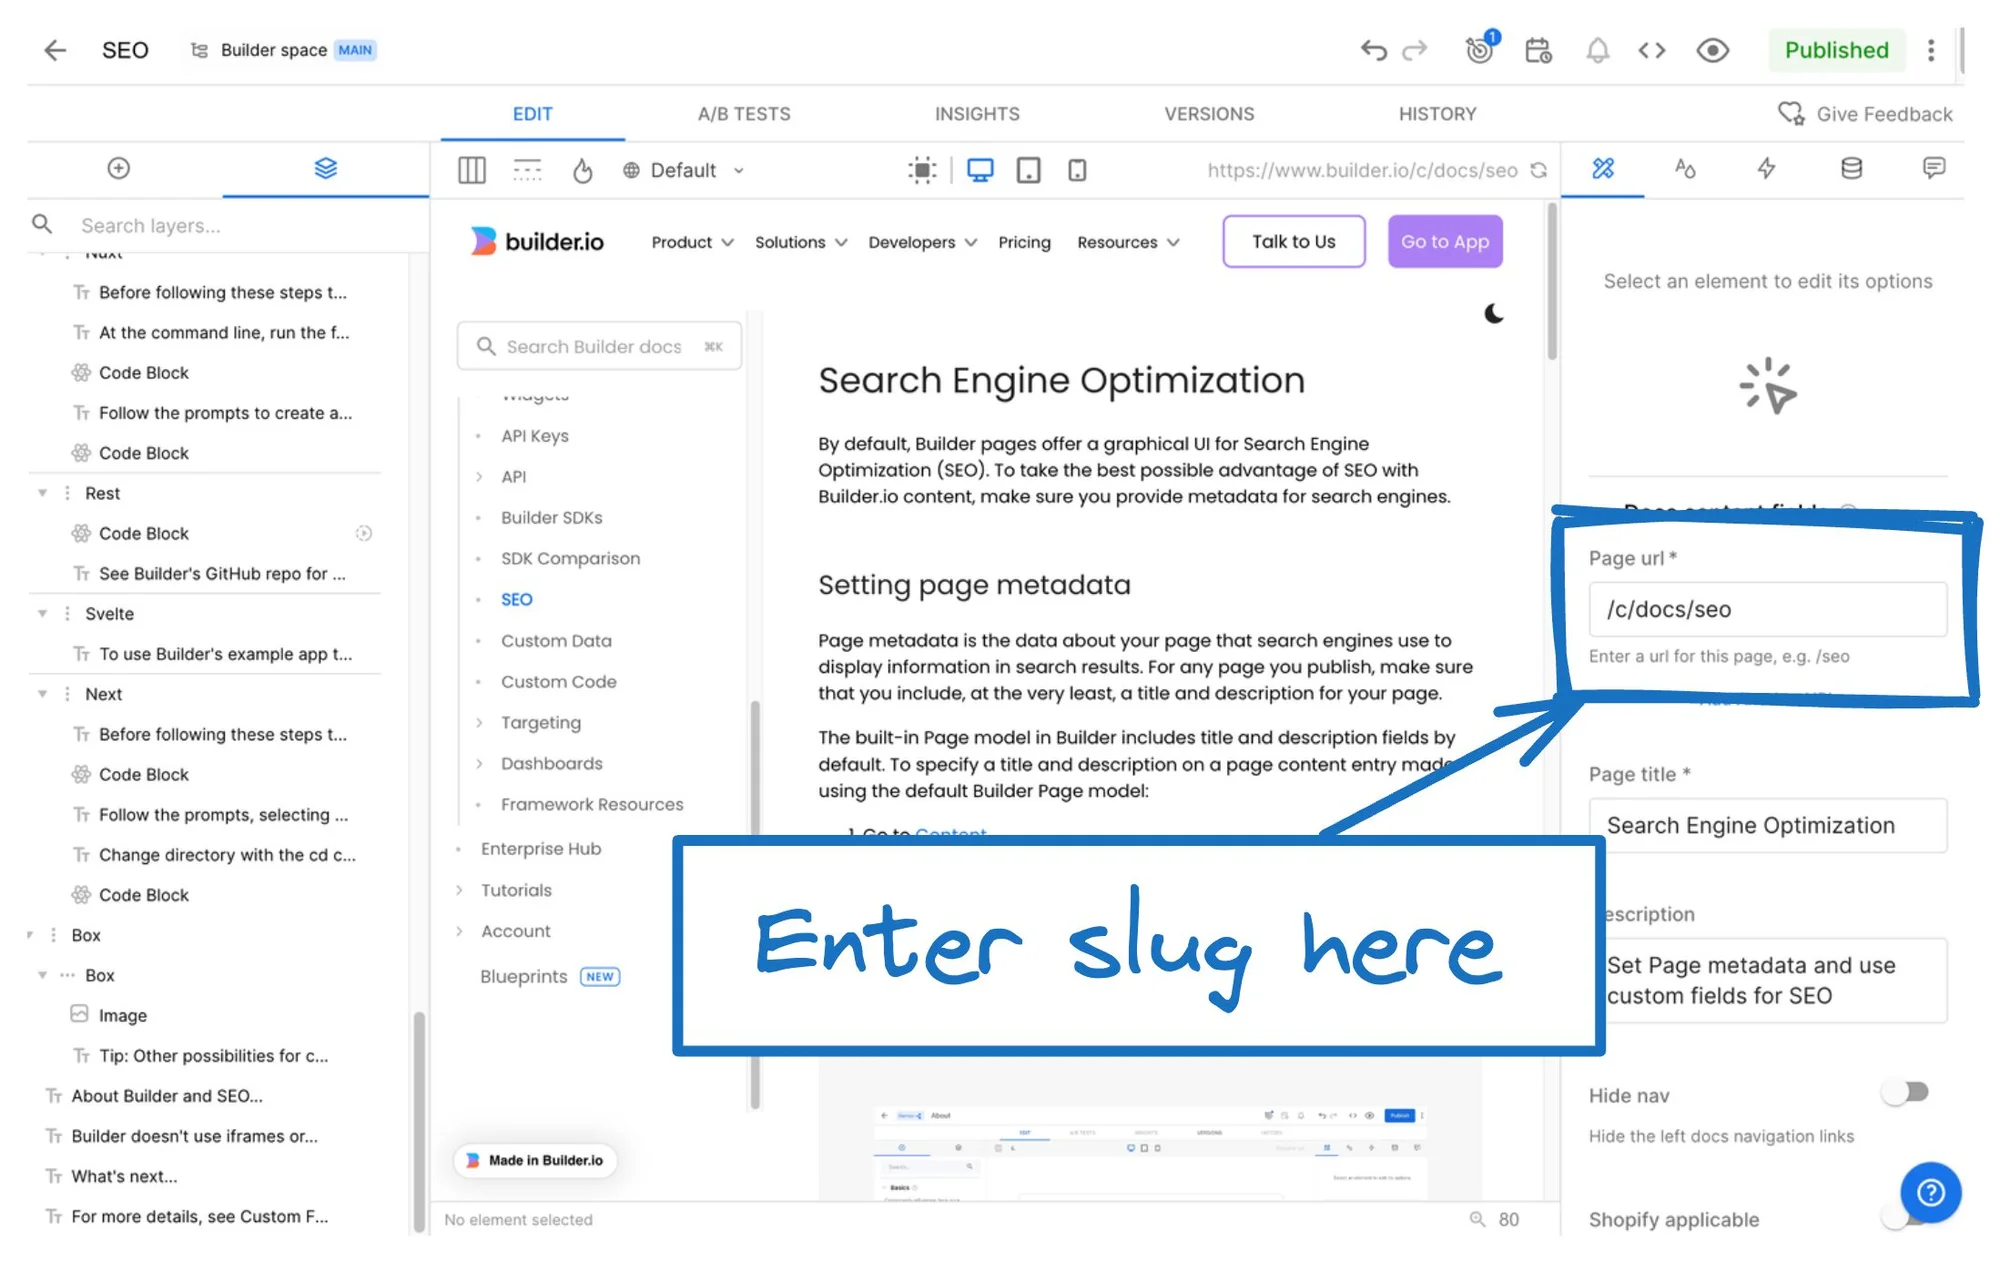
Task: Click the Go to App button
Action: (1443, 242)
